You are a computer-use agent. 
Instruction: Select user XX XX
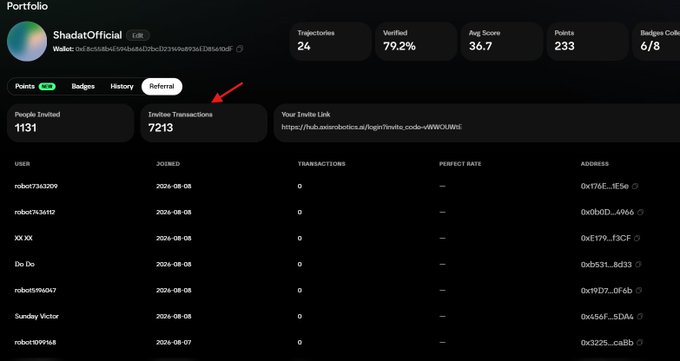pyautogui.click(x=23, y=238)
